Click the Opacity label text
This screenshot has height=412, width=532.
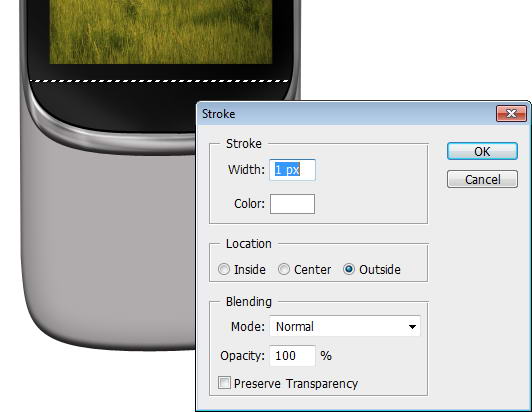[x=242, y=356]
